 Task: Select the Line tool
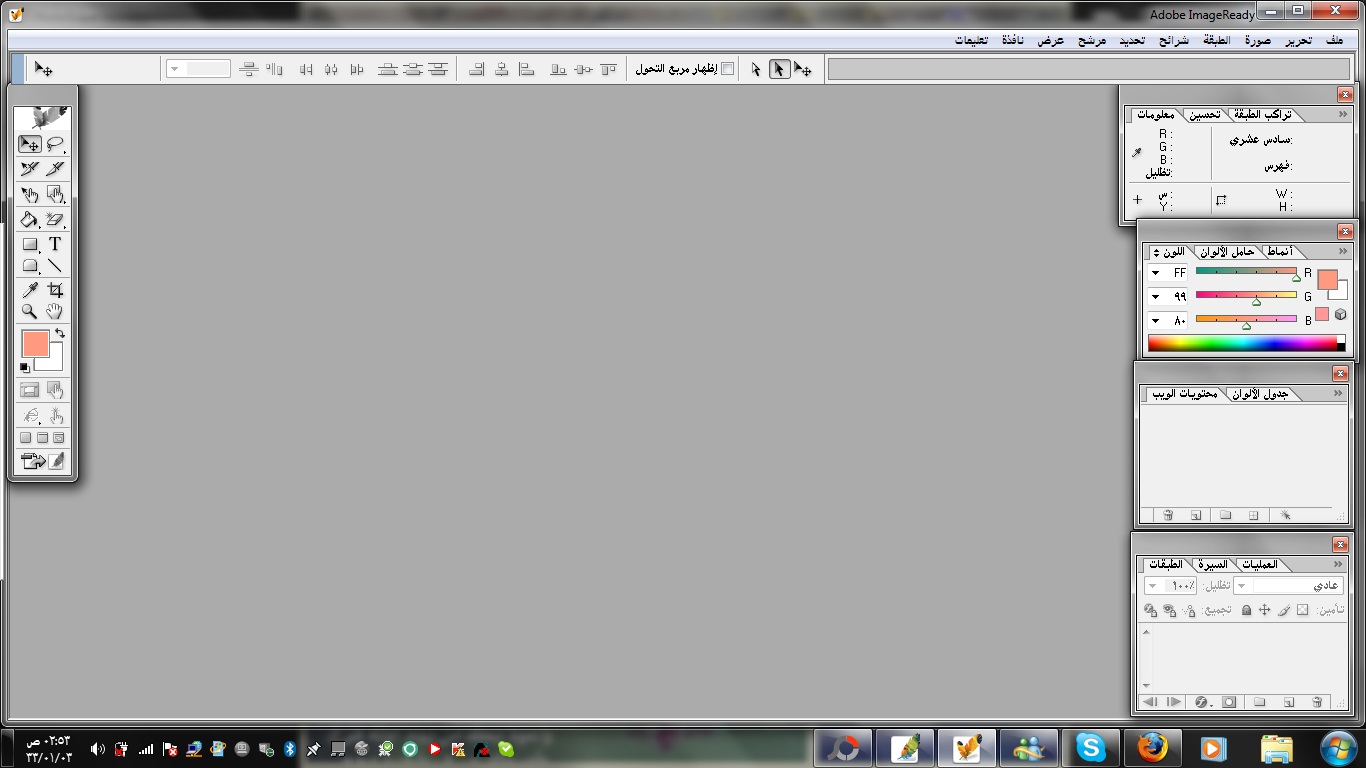pos(55,266)
